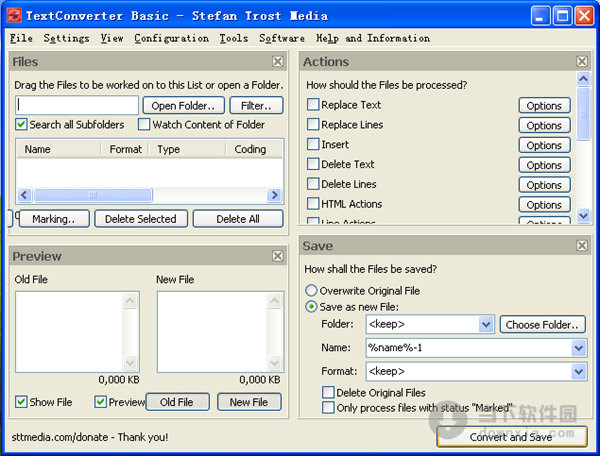The height and width of the screenshot is (456, 600).
Task: Enable the Delete Lines action
Action: [313, 184]
